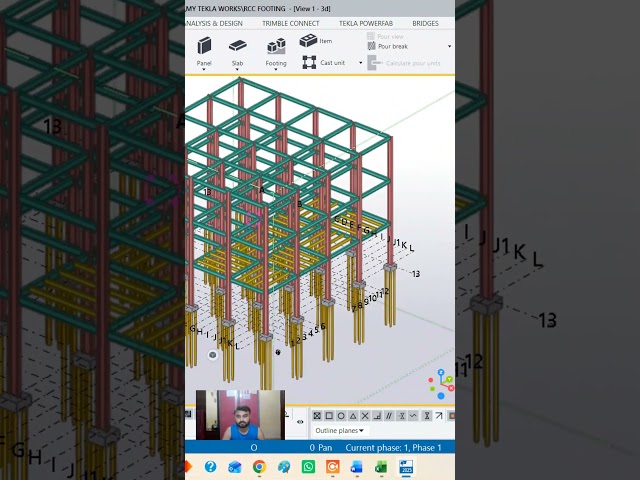Click the XYZ axis orientation gizmo
Screen dimensions: 640x480
(441, 384)
